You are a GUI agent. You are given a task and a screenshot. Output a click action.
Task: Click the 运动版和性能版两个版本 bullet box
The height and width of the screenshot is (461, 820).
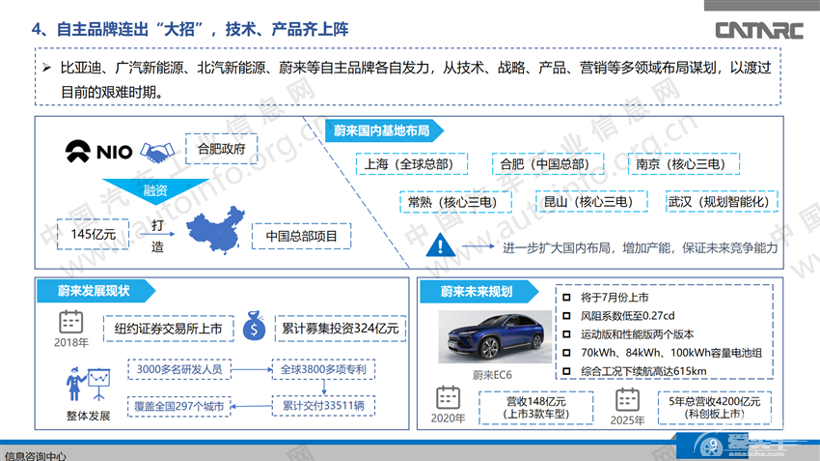point(566,334)
